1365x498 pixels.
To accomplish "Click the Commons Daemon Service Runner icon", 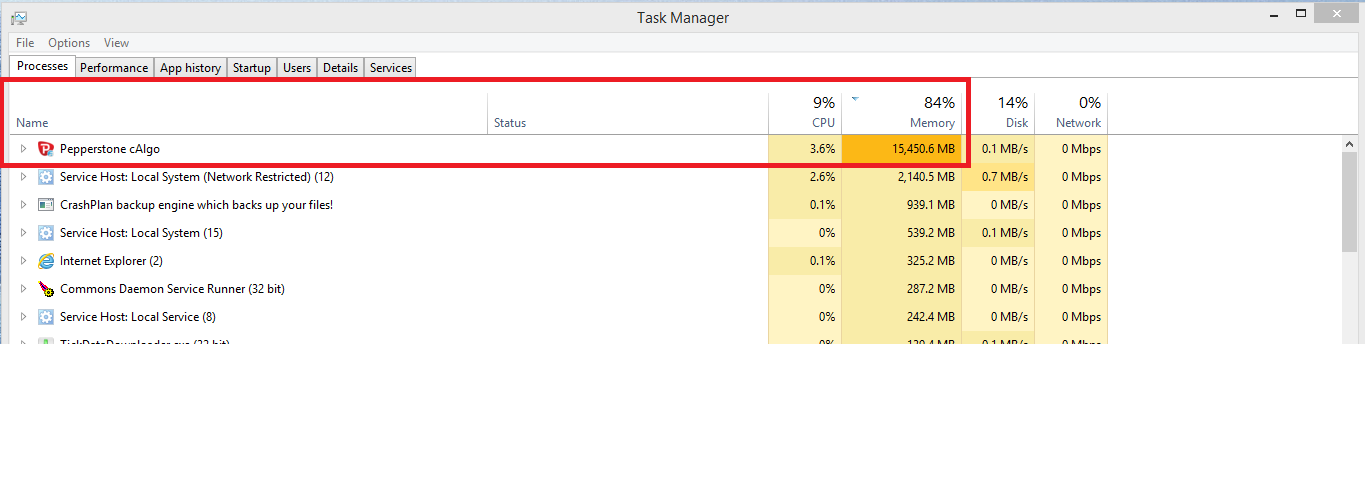I will [x=45, y=289].
